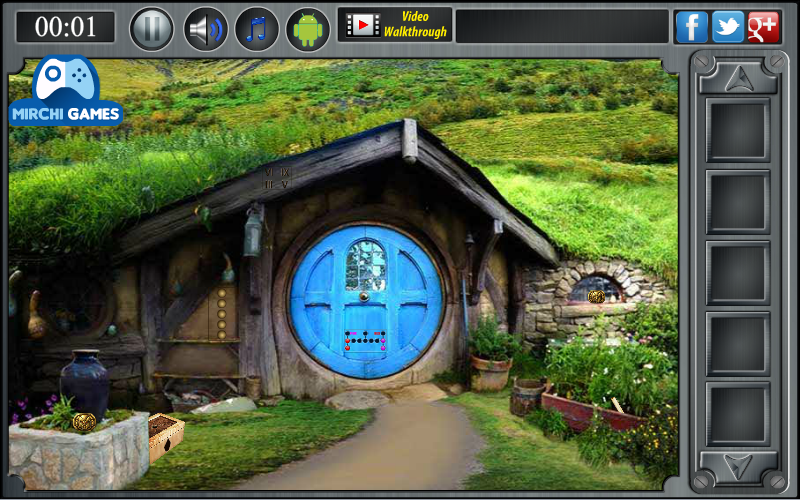Click the brass doorknob on blue door
The width and height of the screenshot is (800, 500).
point(364,296)
